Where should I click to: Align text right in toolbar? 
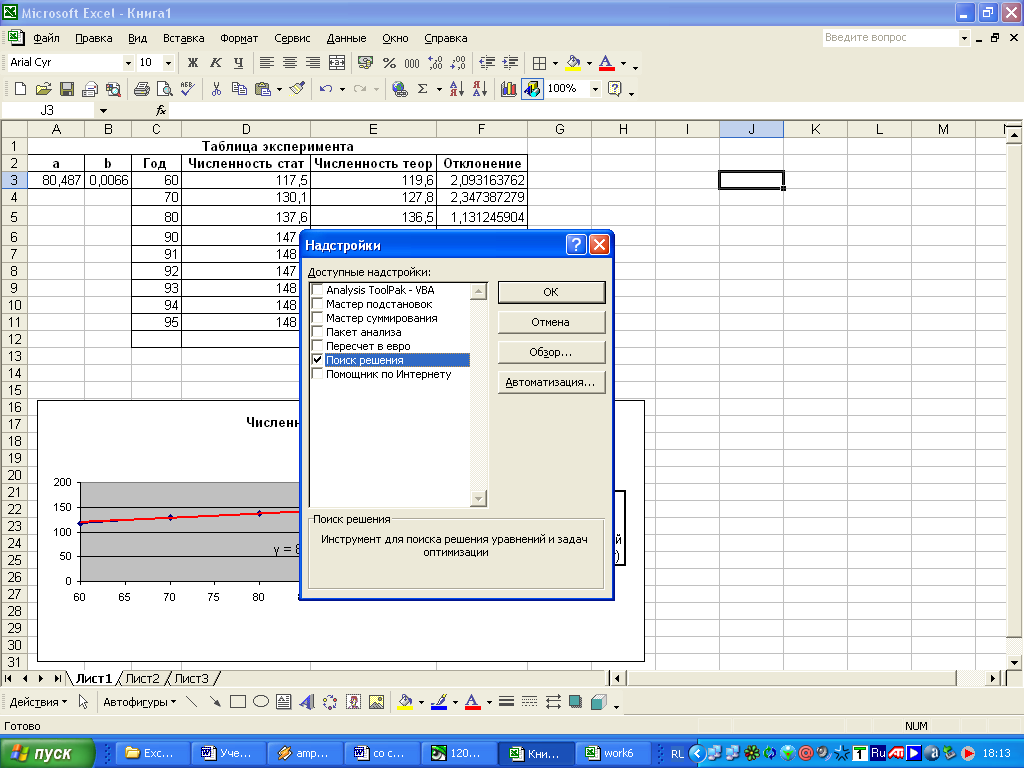[x=313, y=63]
